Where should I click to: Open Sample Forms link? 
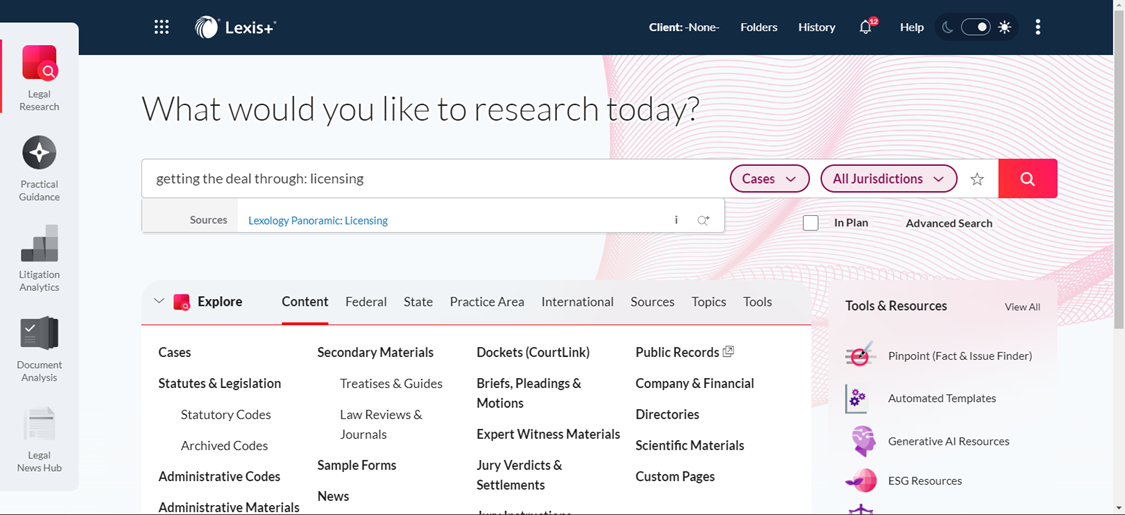(357, 466)
